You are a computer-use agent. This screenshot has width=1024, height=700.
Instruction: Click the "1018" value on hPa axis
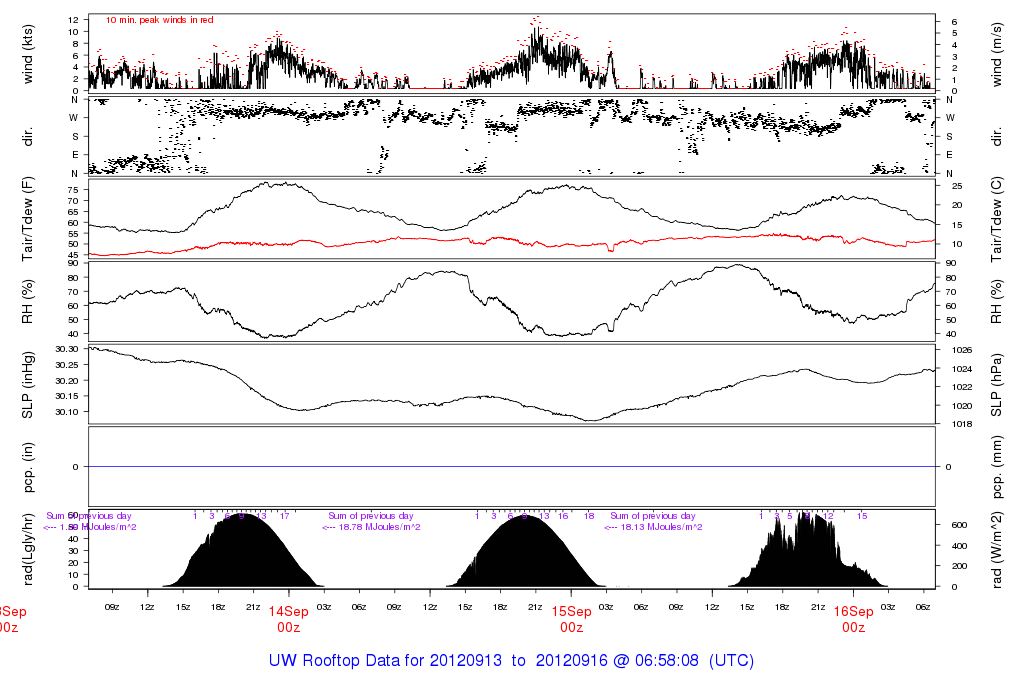963,424
